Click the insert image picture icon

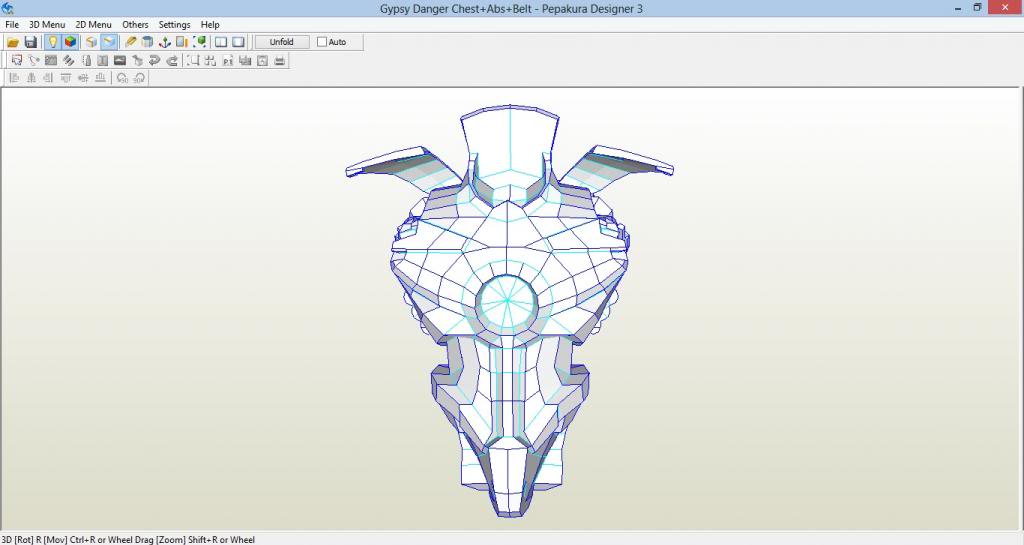(120, 61)
